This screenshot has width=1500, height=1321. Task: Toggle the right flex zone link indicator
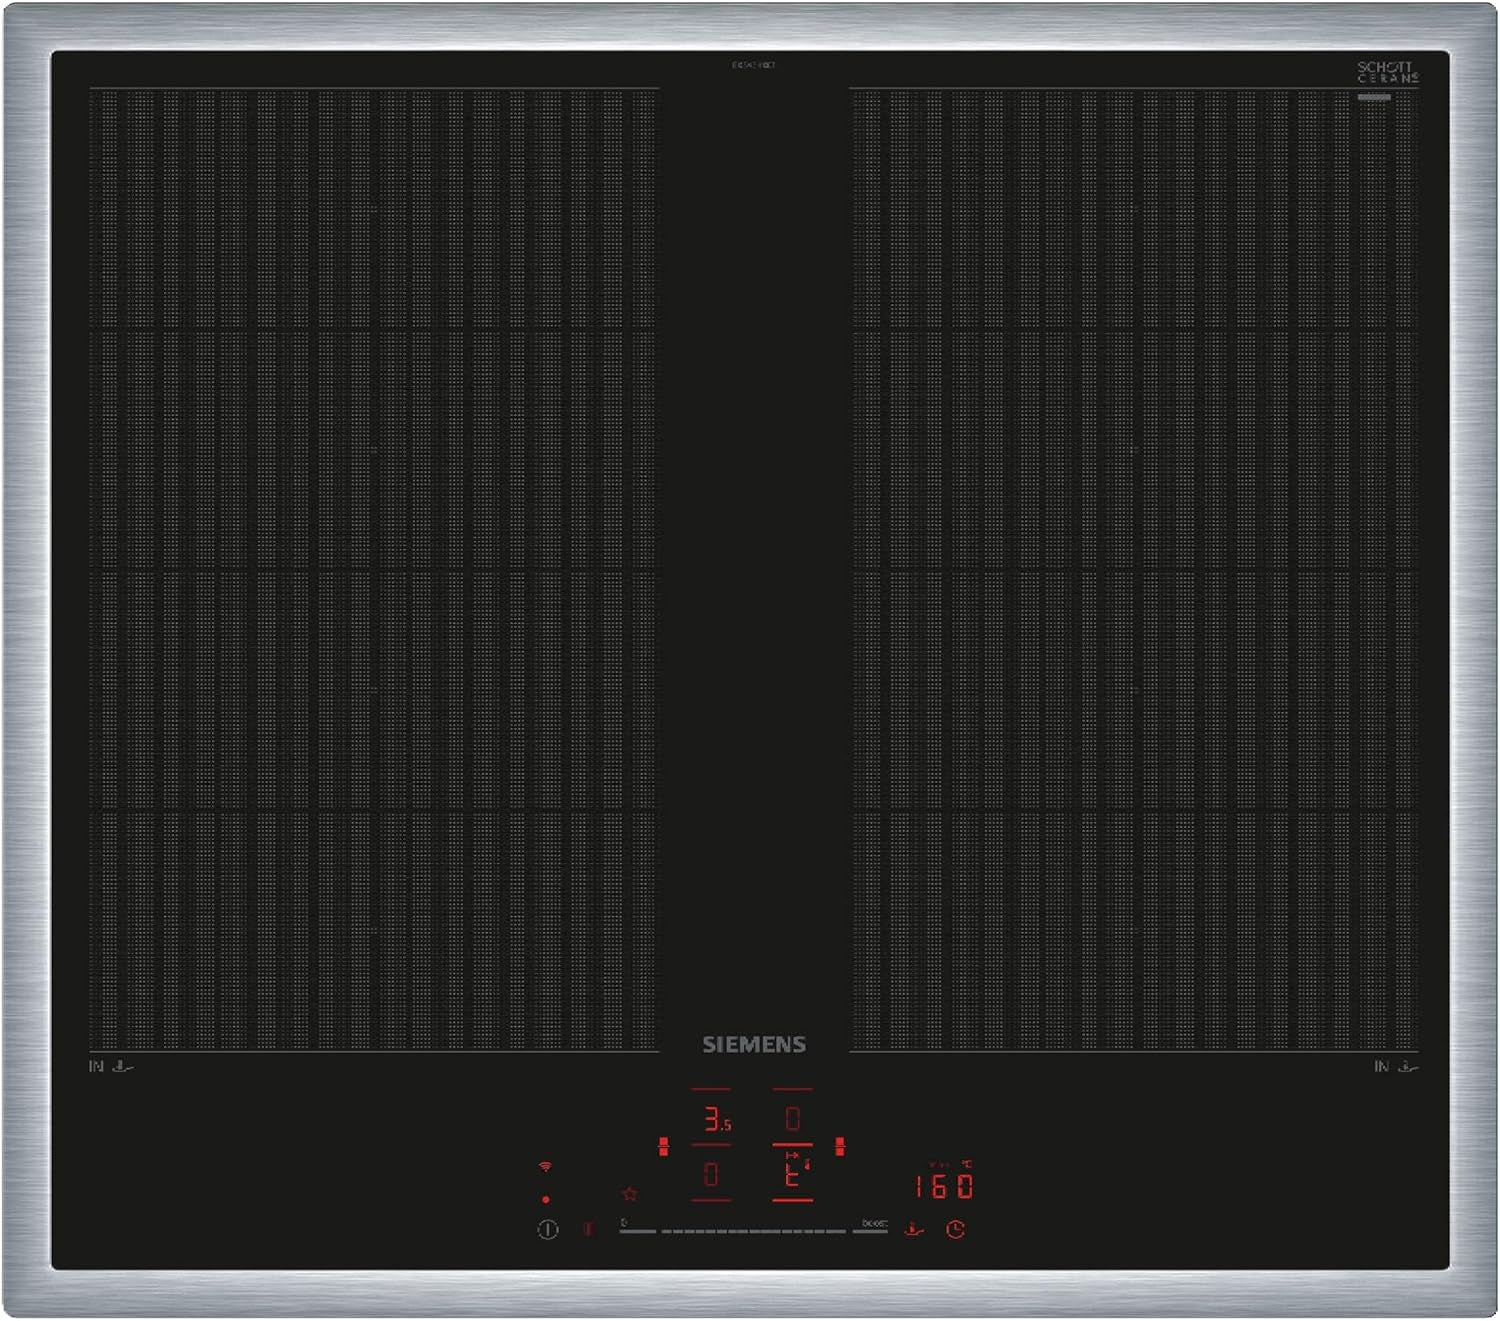(x=840, y=1146)
